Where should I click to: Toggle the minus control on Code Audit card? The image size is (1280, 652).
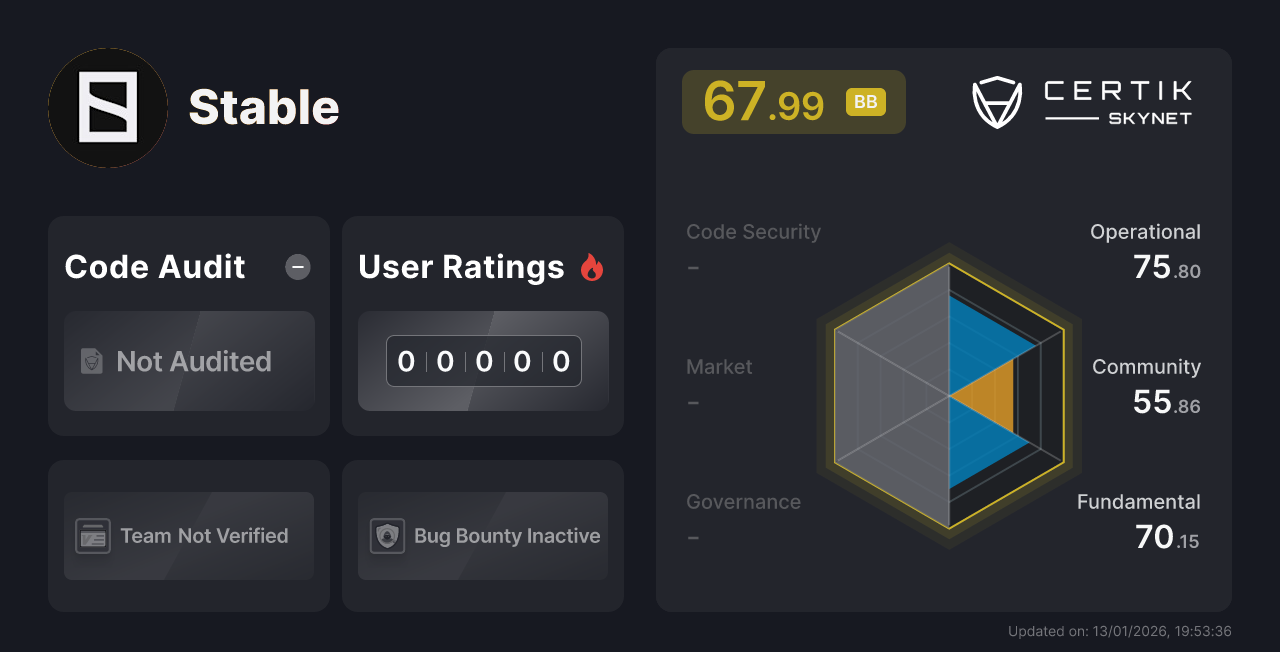pyautogui.click(x=297, y=267)
